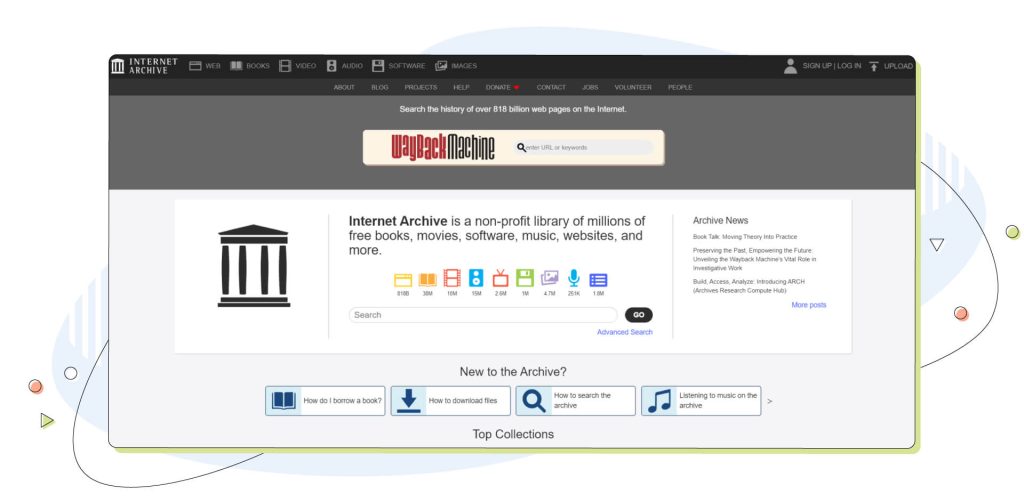
Task: Click the Log In link
Action: [x=849, y=66]
